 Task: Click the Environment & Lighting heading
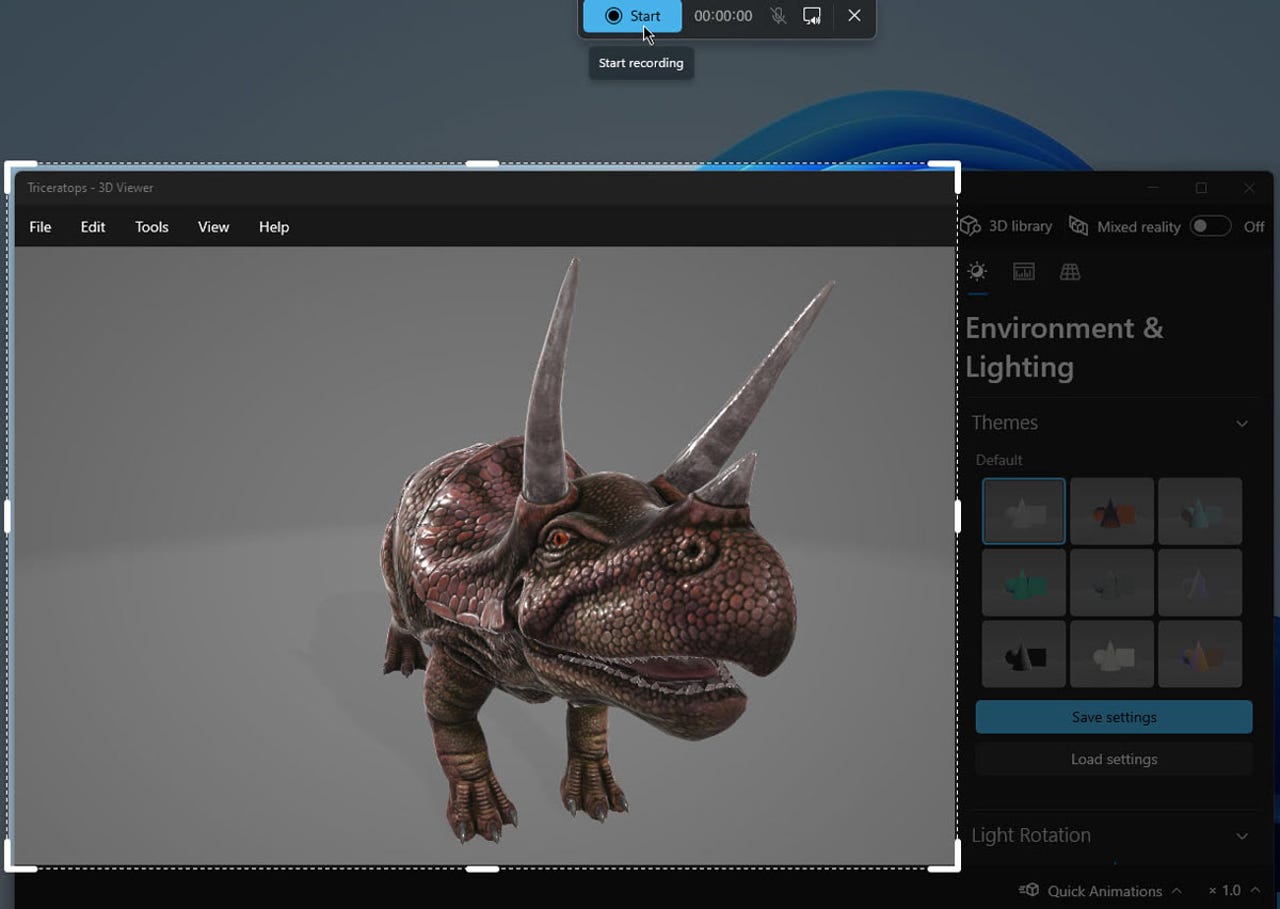pos(1064,347)
